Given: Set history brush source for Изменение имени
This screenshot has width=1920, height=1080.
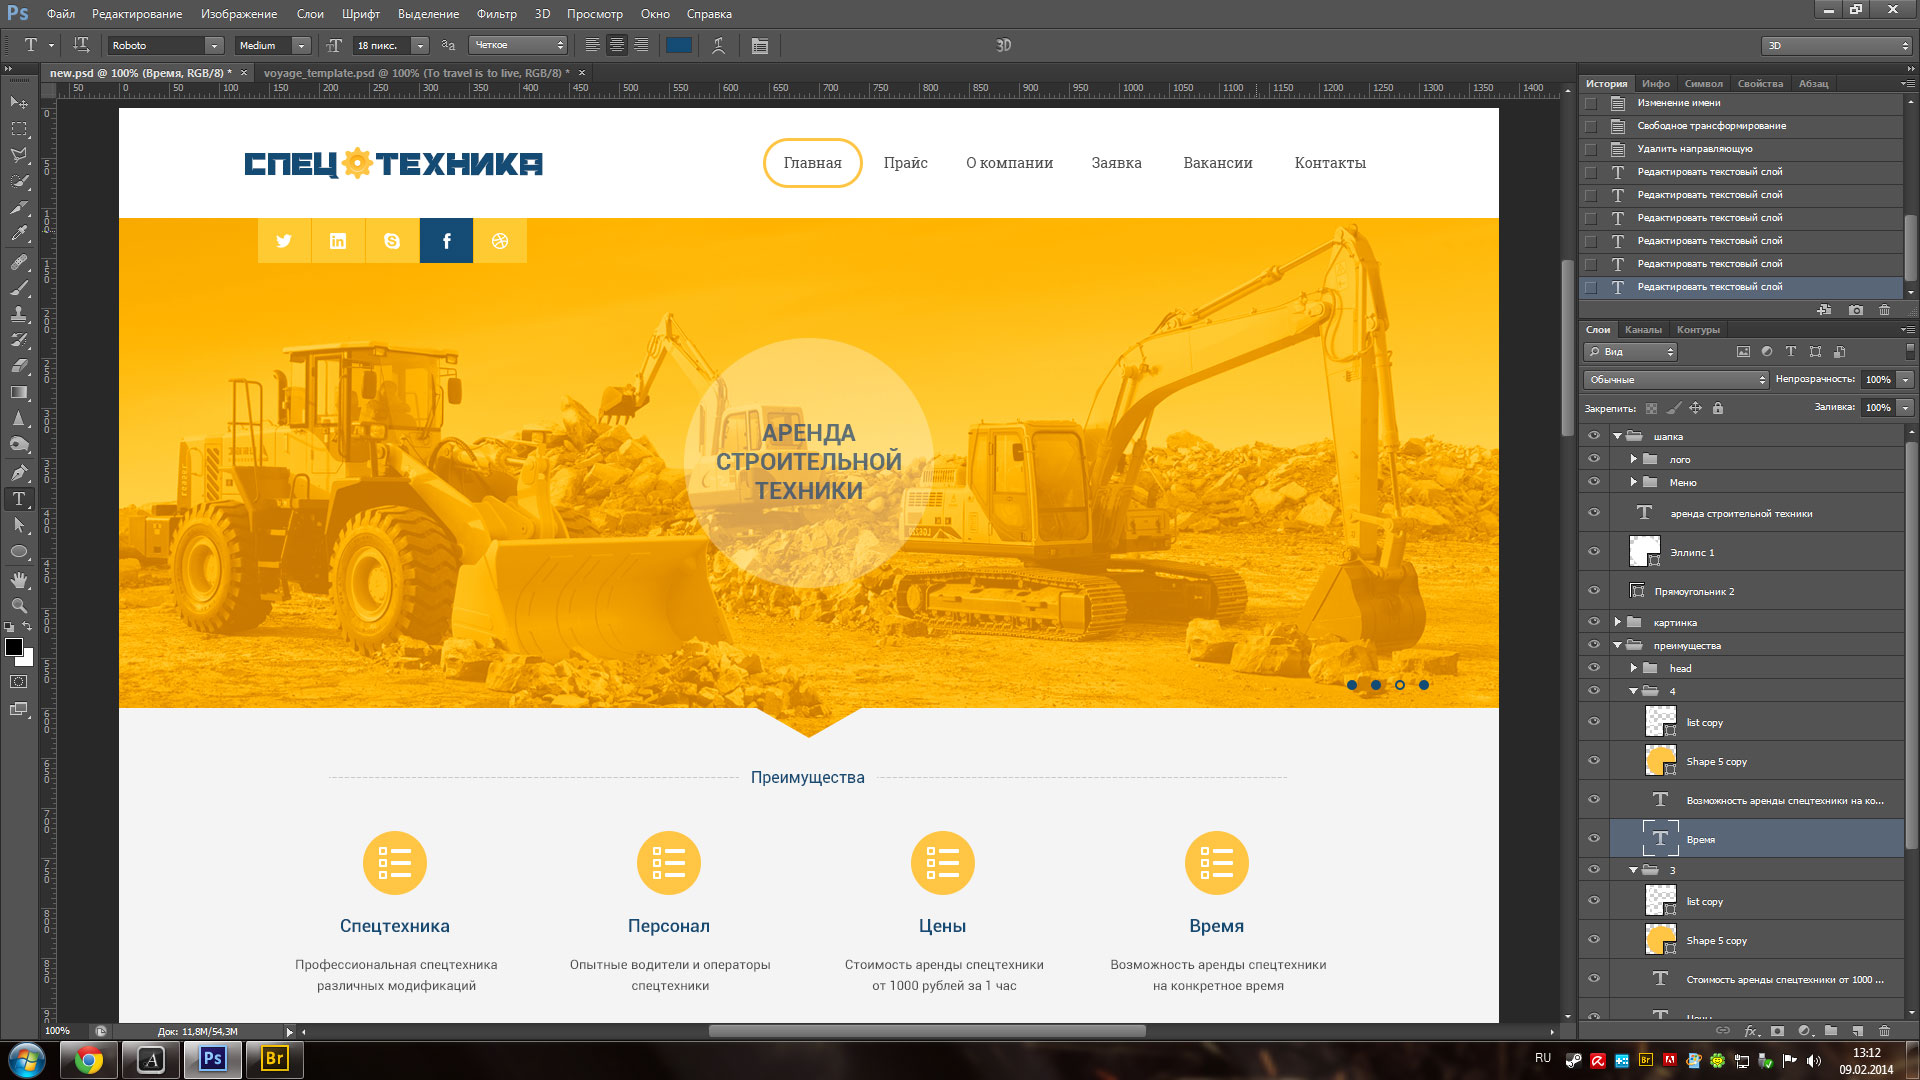Looking at the screenshot, I should (x=1591, y=103).
